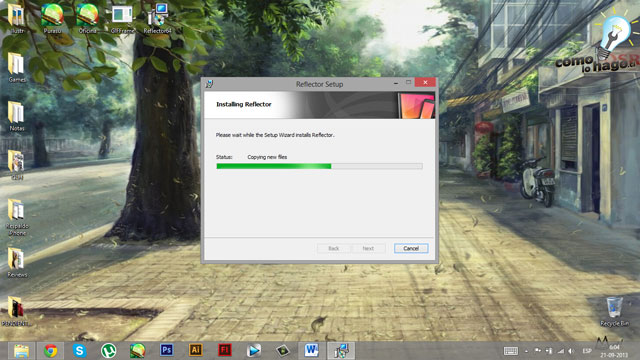The image size is (640, 360).
Task: Launch Adobe Illustrator from taskbar
Action: pos(196,350)
